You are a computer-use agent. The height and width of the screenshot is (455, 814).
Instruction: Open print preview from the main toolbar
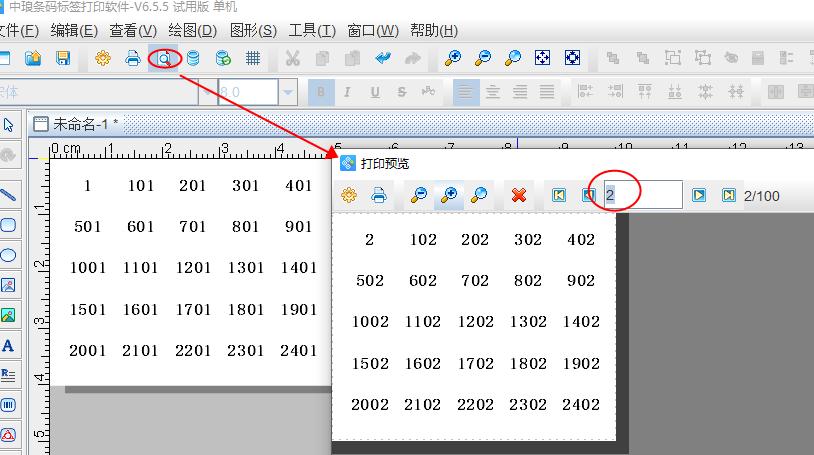[163, 58]
